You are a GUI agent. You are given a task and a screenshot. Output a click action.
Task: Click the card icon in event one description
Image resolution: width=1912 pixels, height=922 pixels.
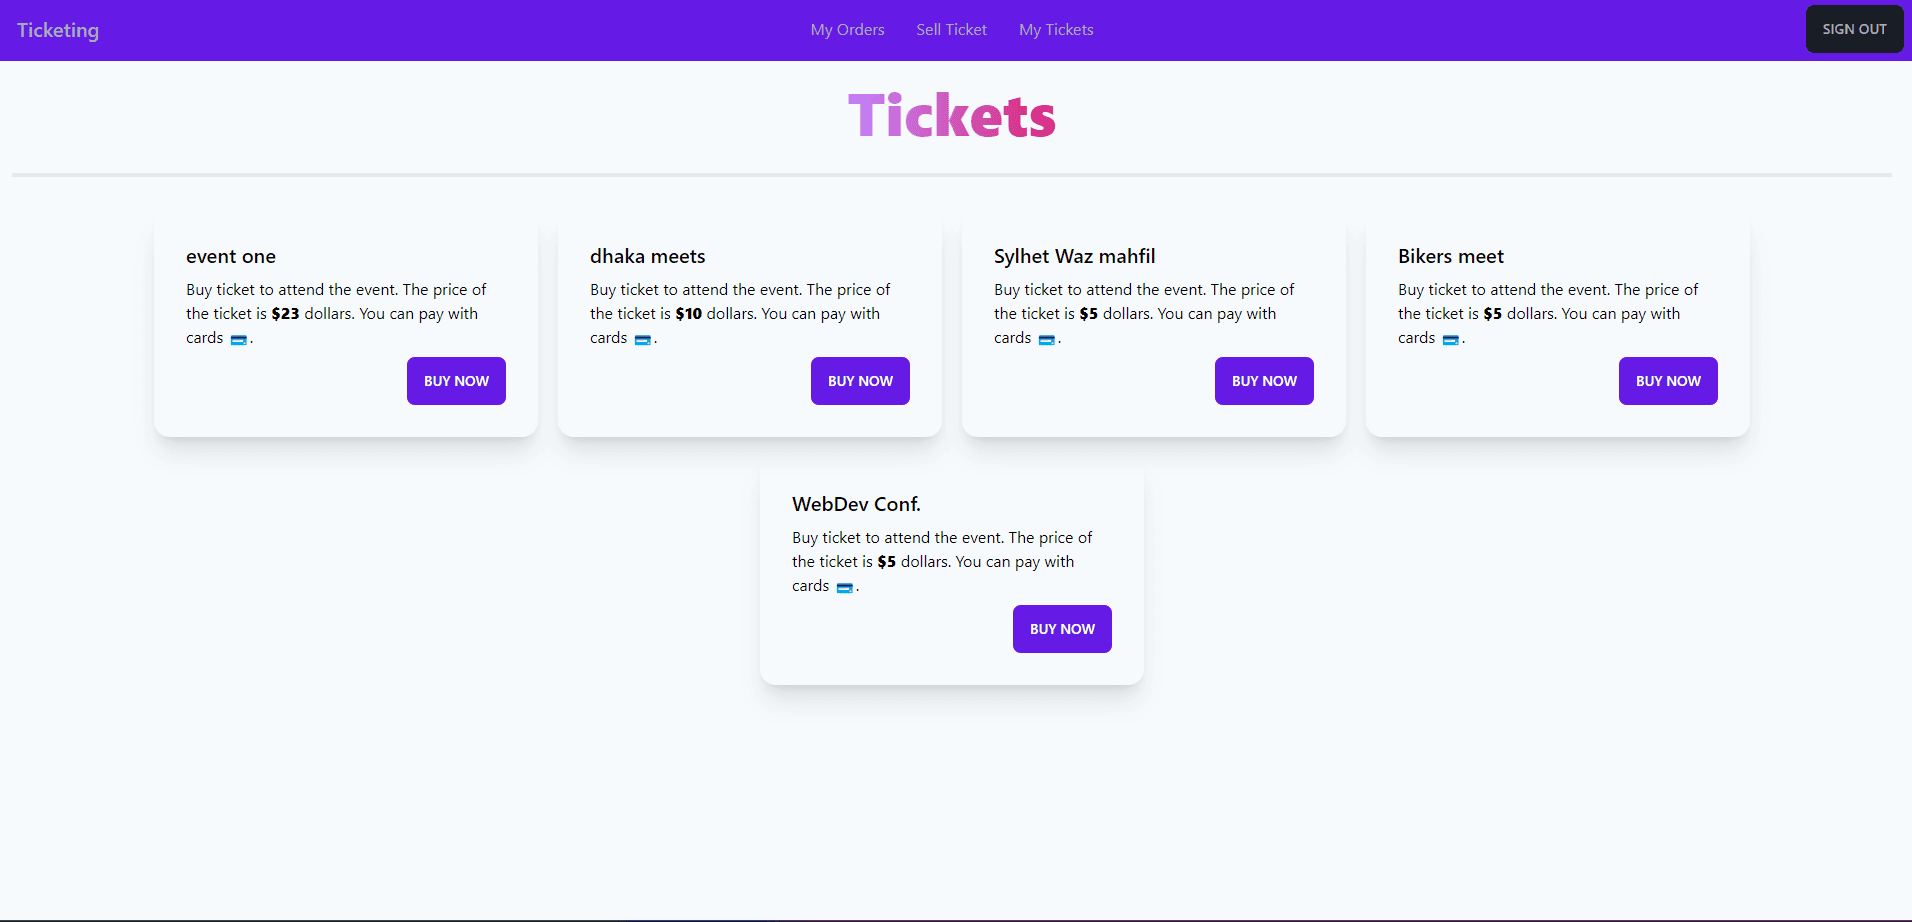pyautogui.click(x=240, y=340)
